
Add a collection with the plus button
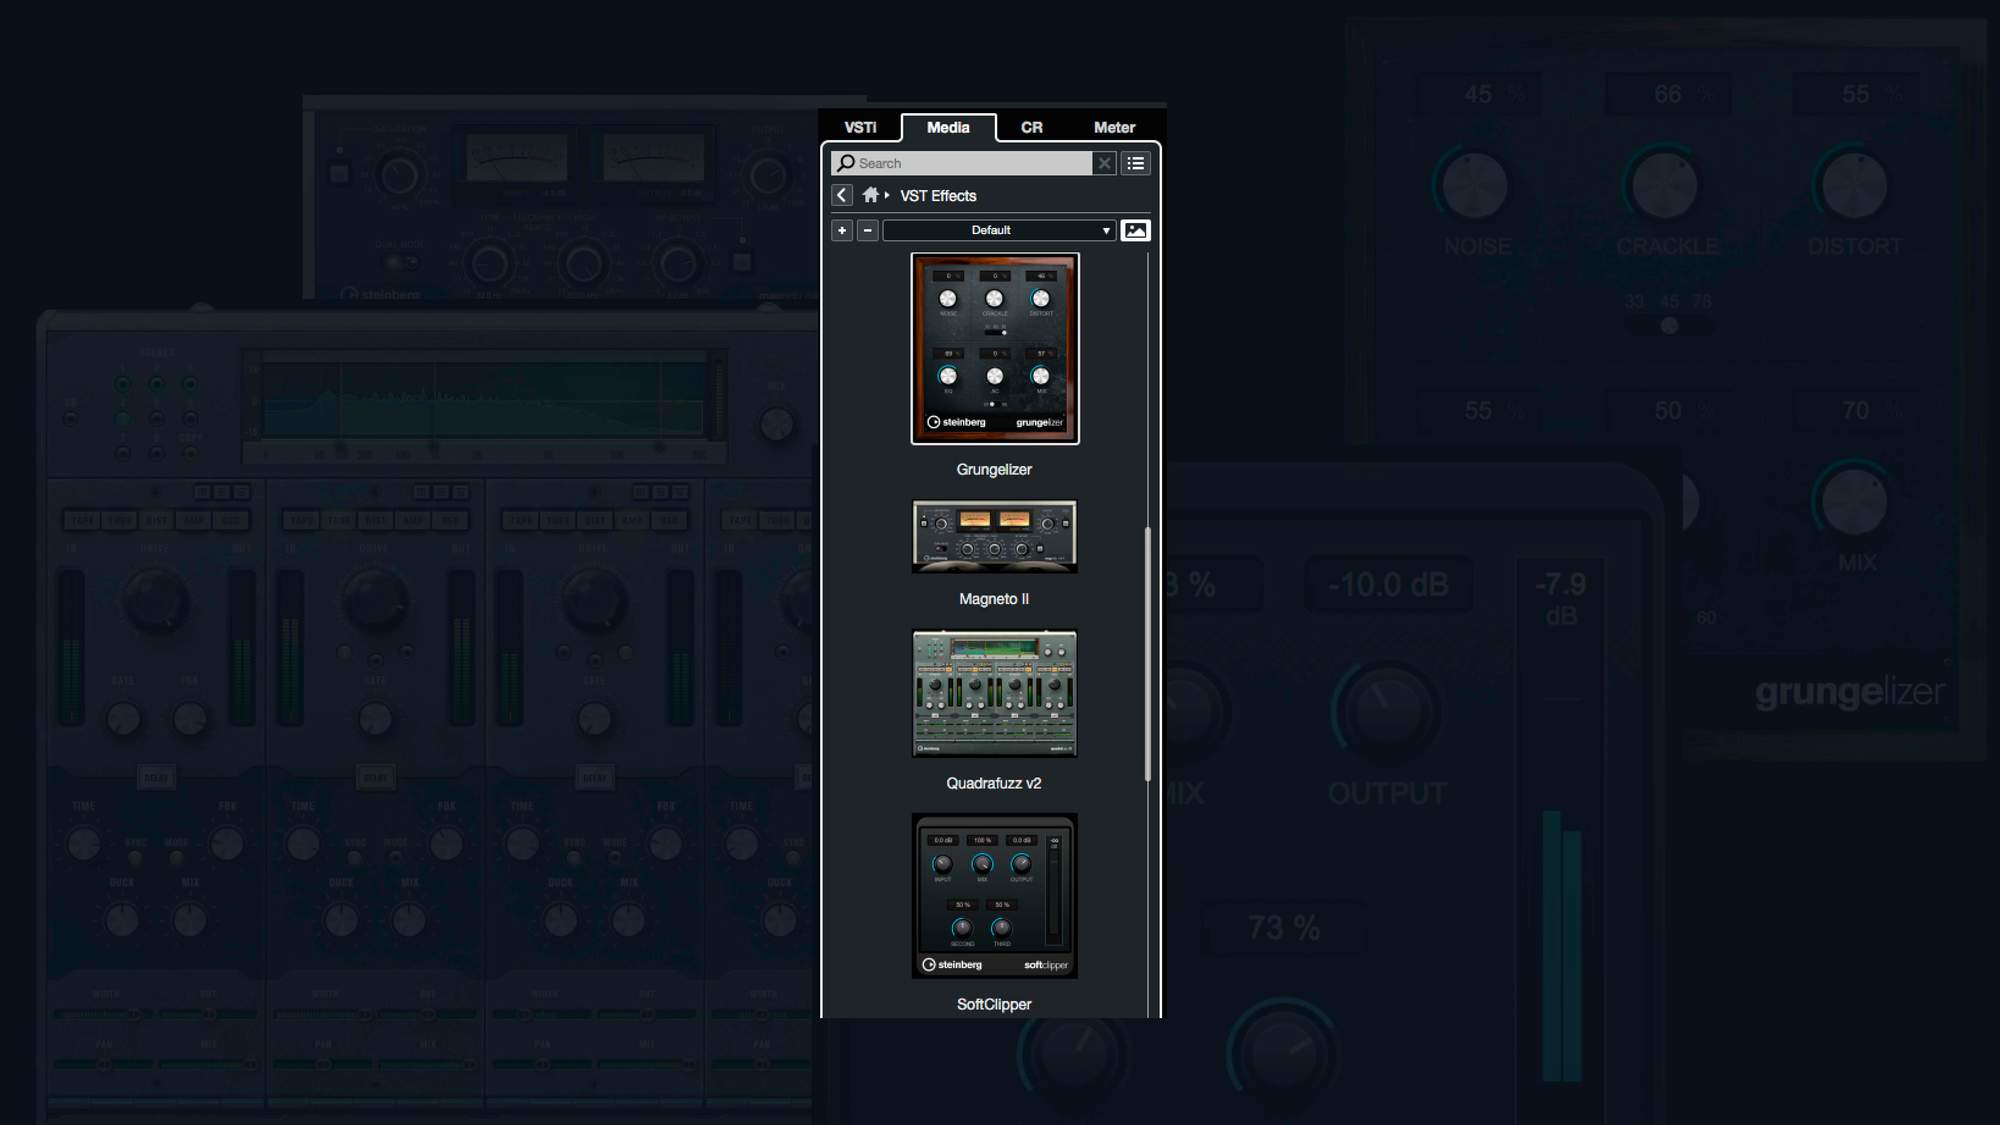(x=842, y=230)
